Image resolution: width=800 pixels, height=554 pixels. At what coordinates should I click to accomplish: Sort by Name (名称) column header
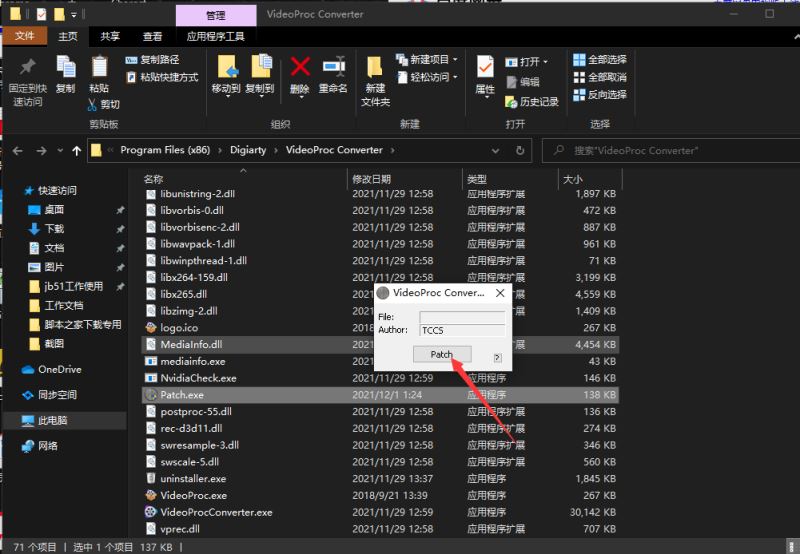point(154,179)
